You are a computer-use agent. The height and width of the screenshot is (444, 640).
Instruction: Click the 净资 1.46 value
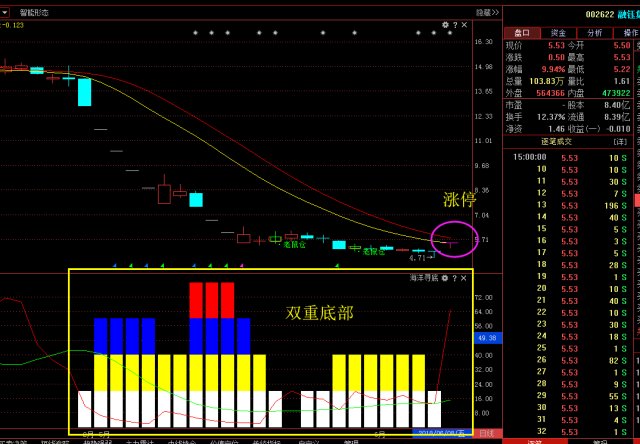click(x=556, y=129)
